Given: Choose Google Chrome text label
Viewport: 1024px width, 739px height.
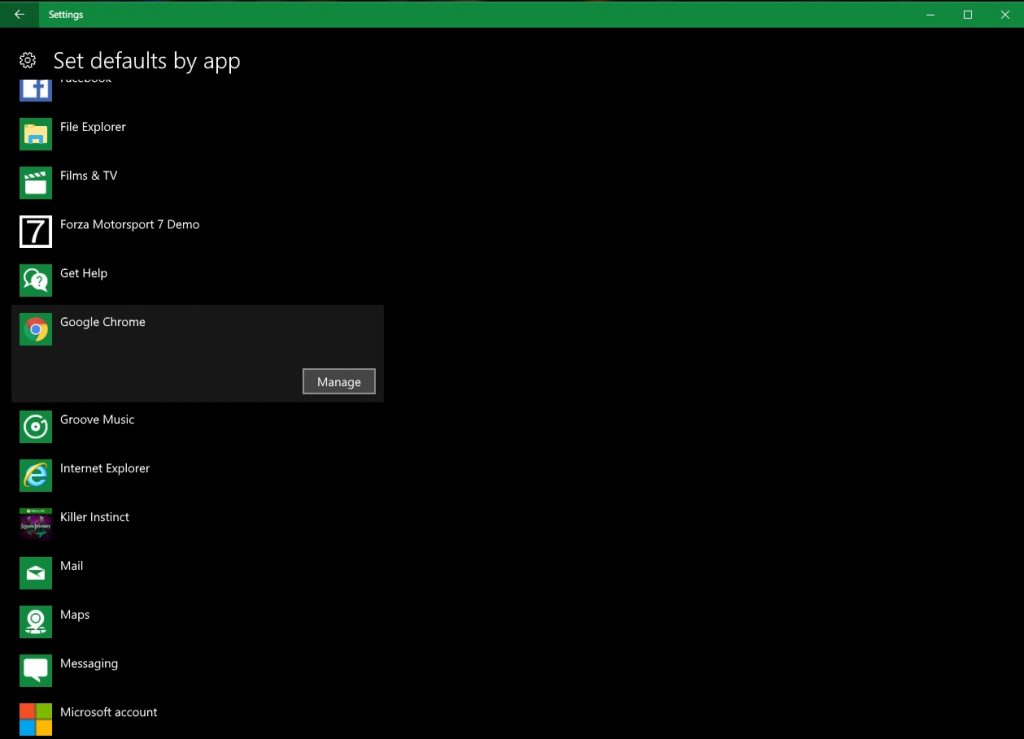Looking at the screenshot, I should [103, 322].
